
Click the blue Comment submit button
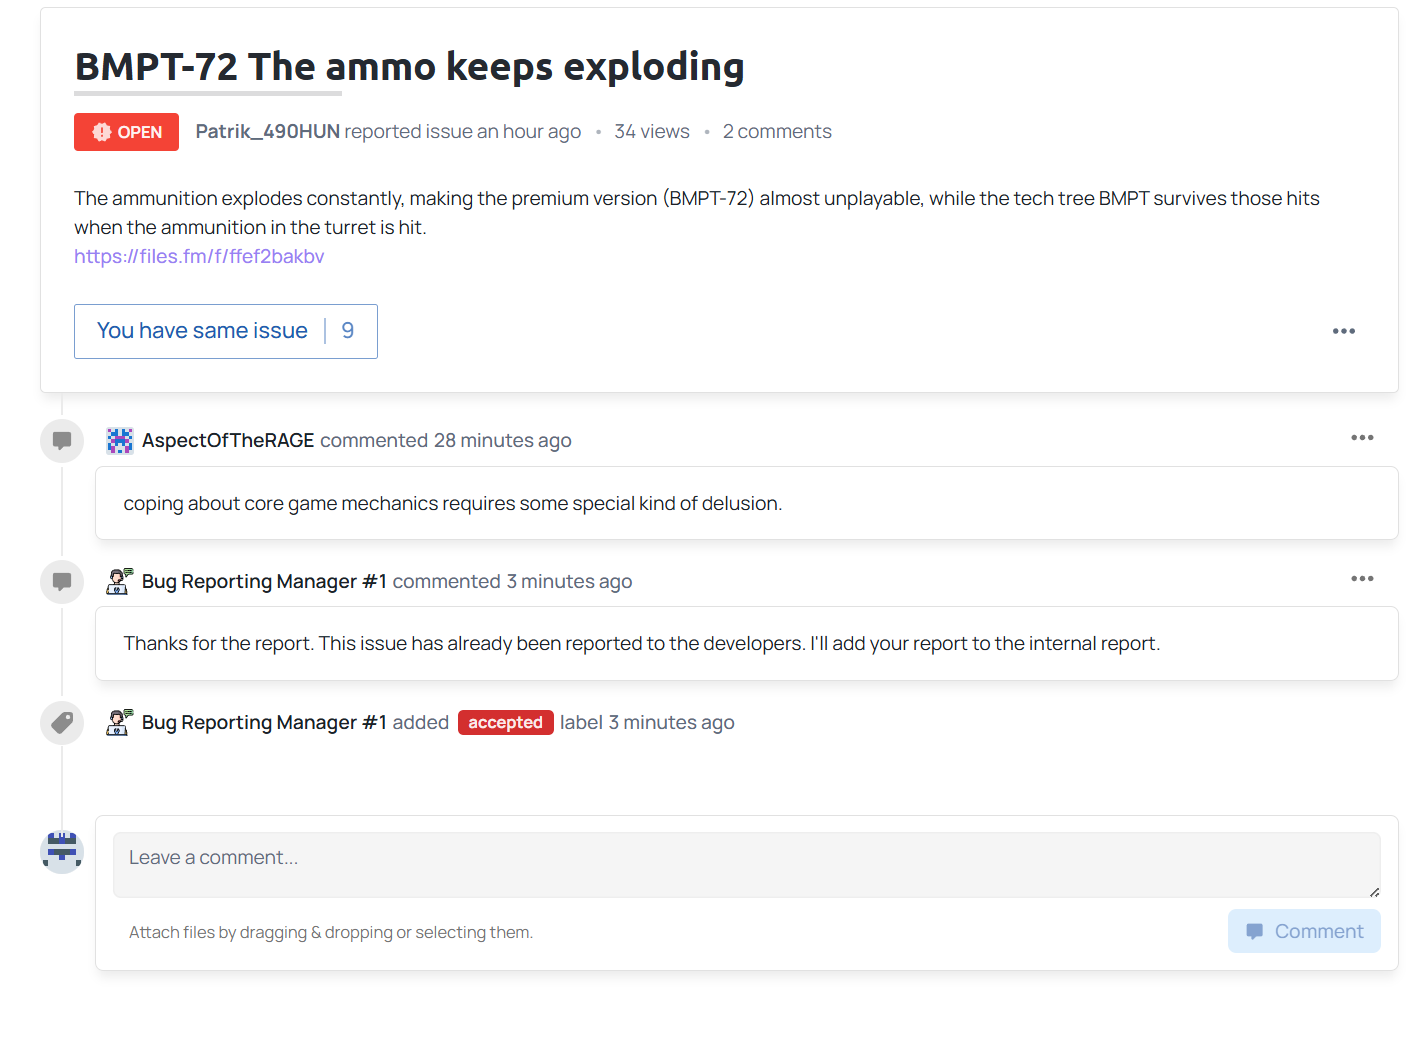(x=1303, y=931)
